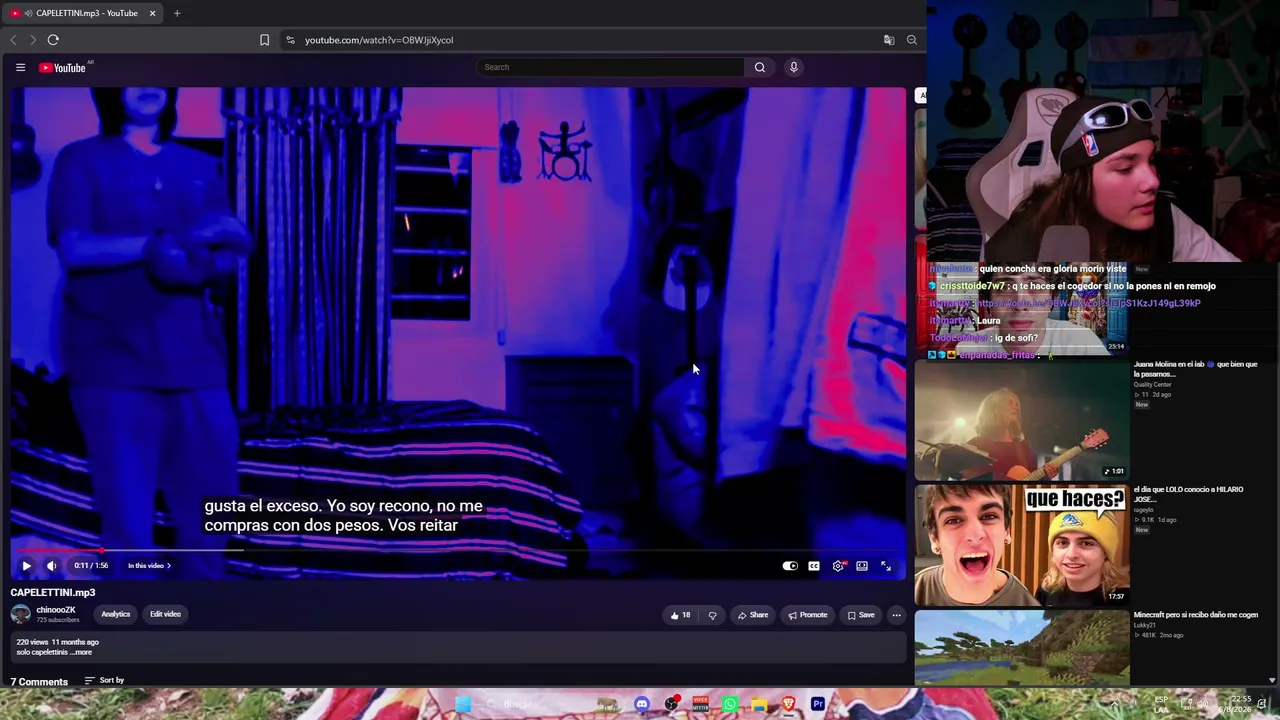Go forward in browser history
1280x720 pixels.
pos(33,40)
